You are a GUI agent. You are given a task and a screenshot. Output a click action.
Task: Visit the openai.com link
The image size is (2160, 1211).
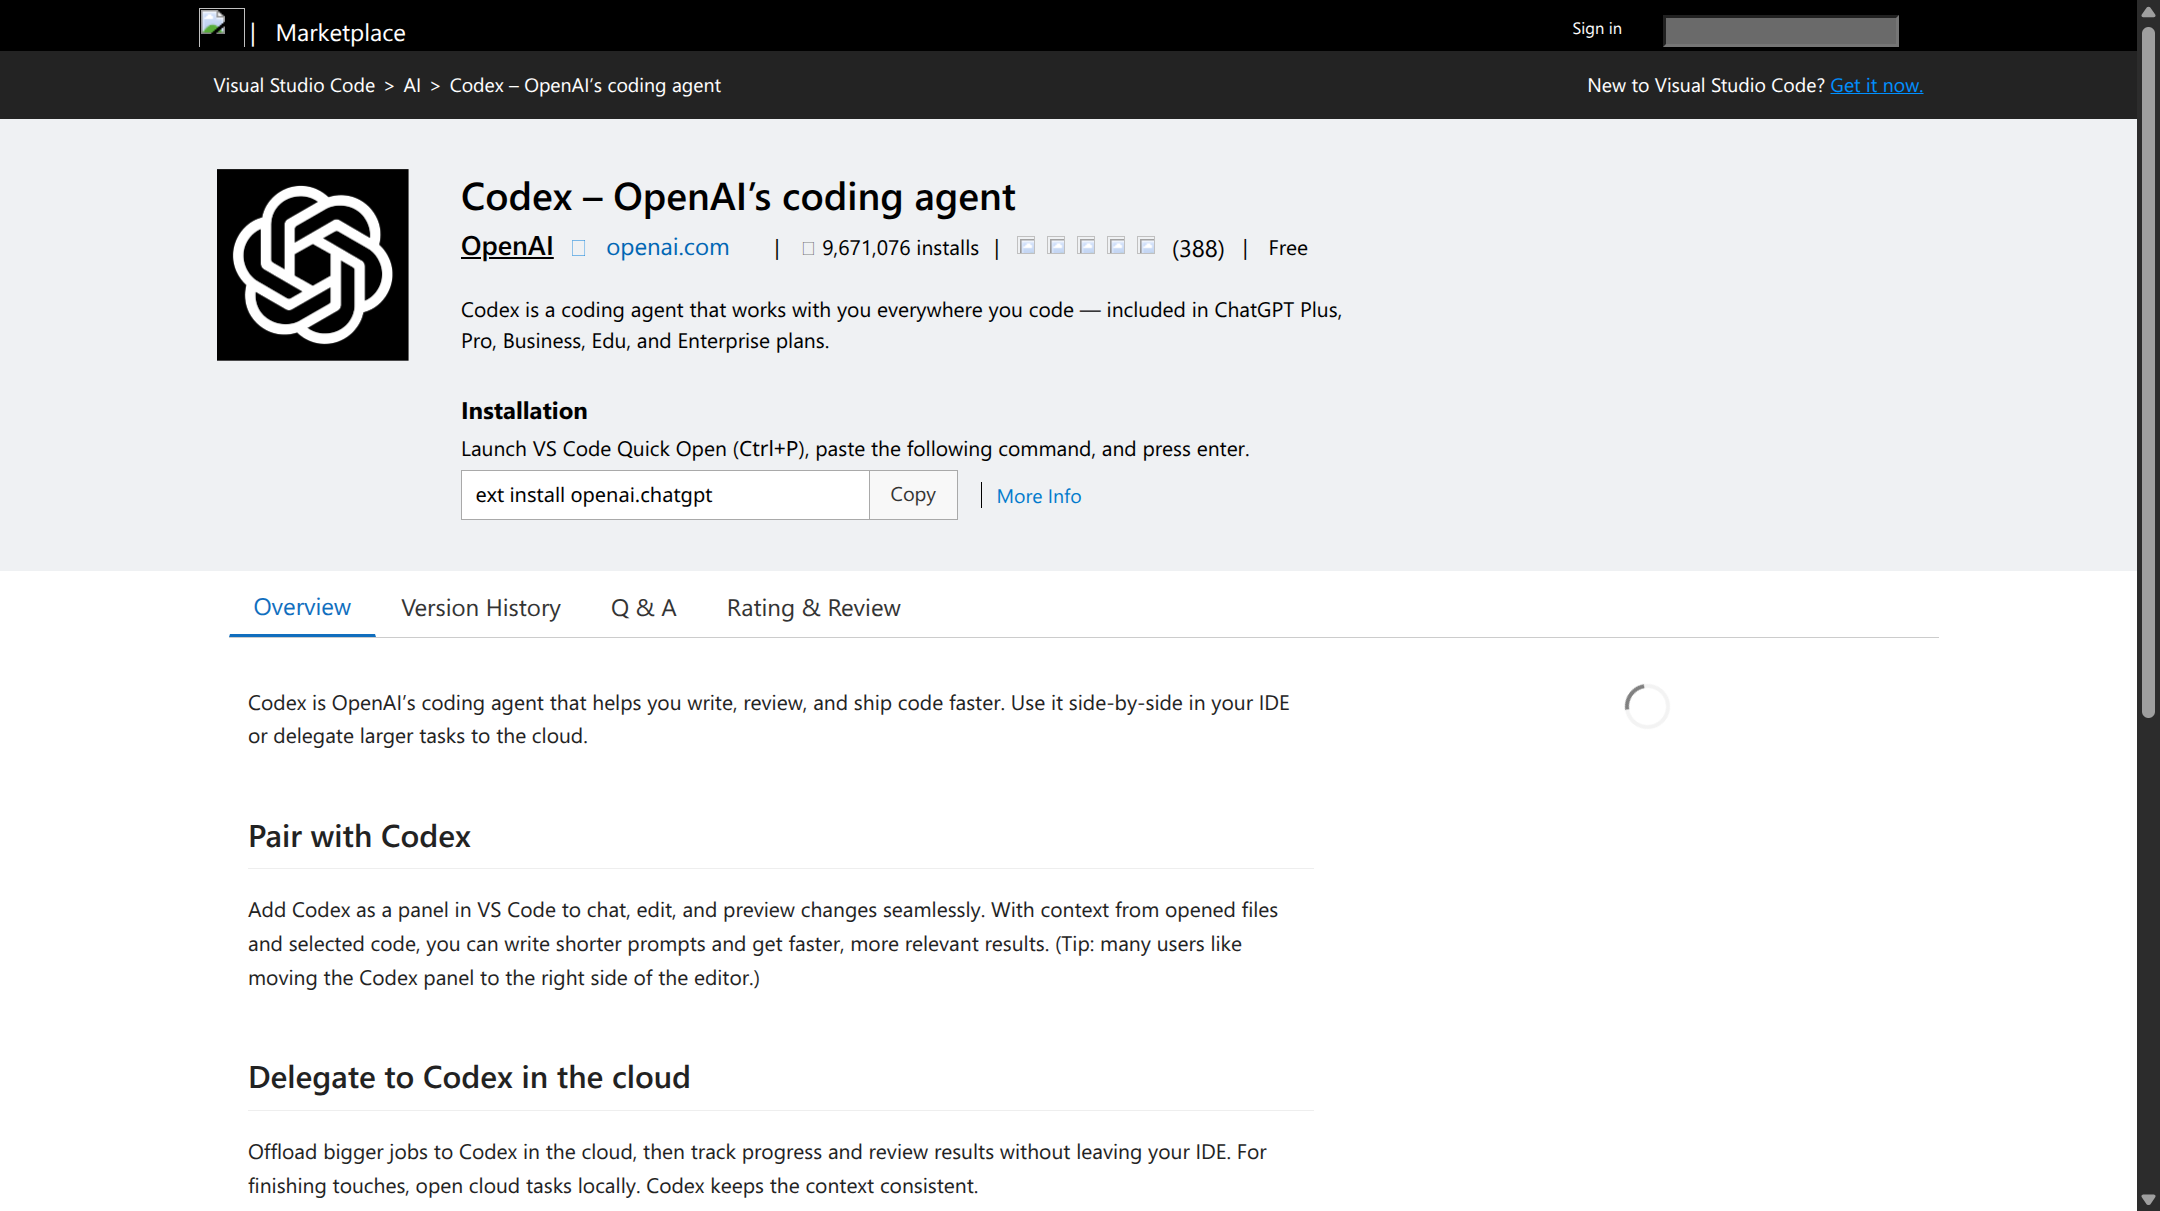[667, 247]
